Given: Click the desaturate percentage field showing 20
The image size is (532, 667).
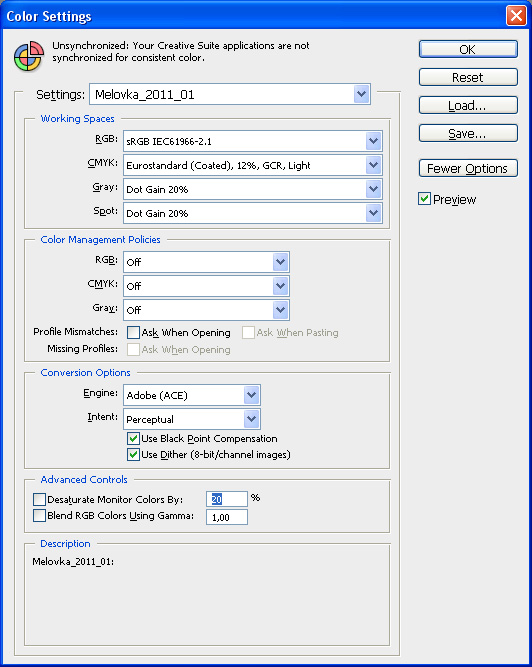Looking at the screenshot, I should tap(227, 499).
